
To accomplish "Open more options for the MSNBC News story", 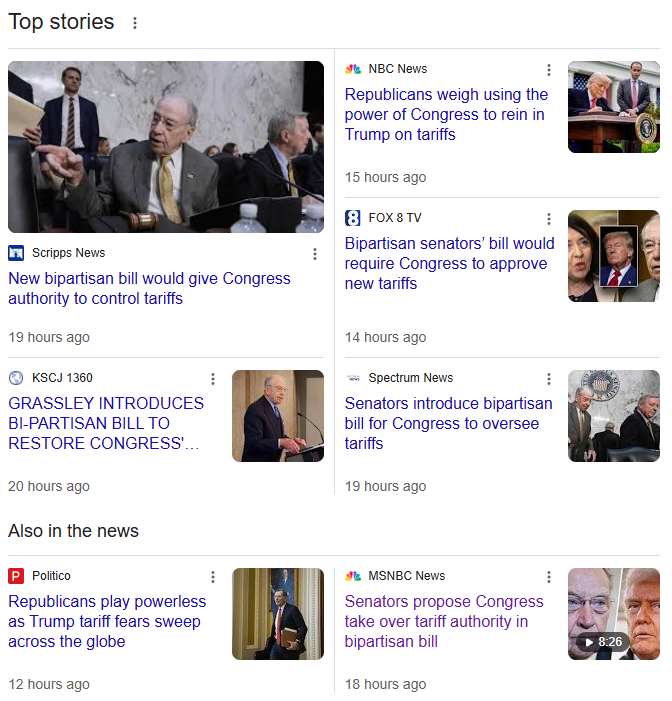I will 549,577.
